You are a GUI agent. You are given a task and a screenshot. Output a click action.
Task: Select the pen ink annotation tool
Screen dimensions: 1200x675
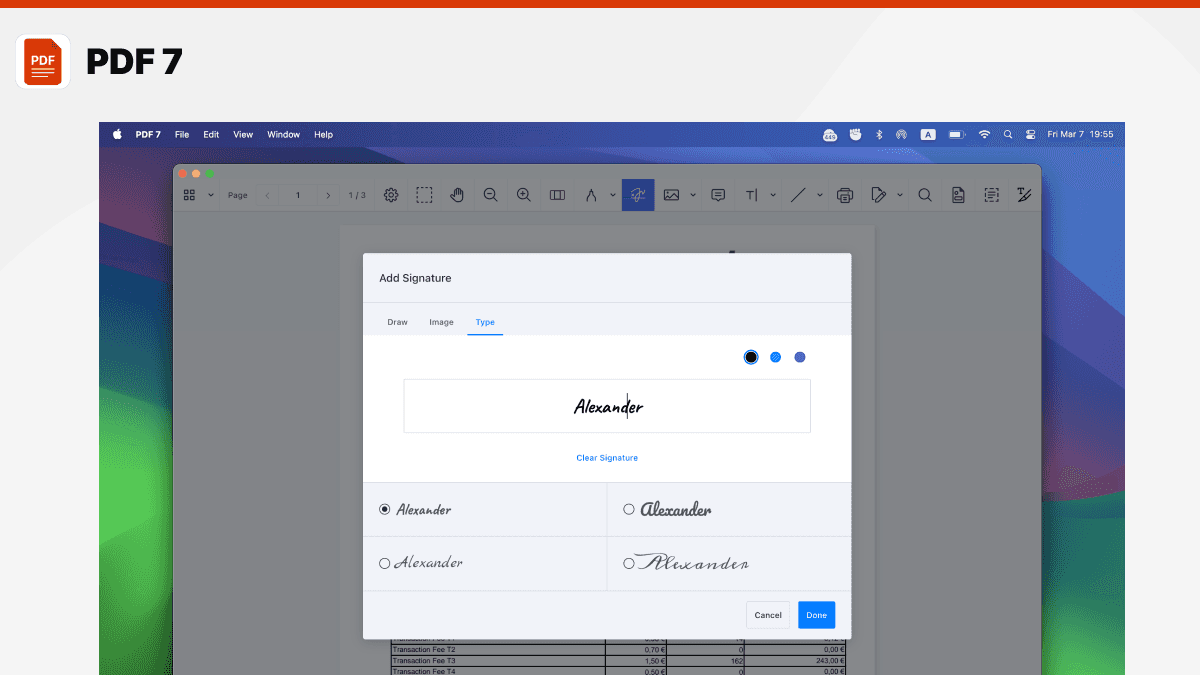click(x=591, y=195)
